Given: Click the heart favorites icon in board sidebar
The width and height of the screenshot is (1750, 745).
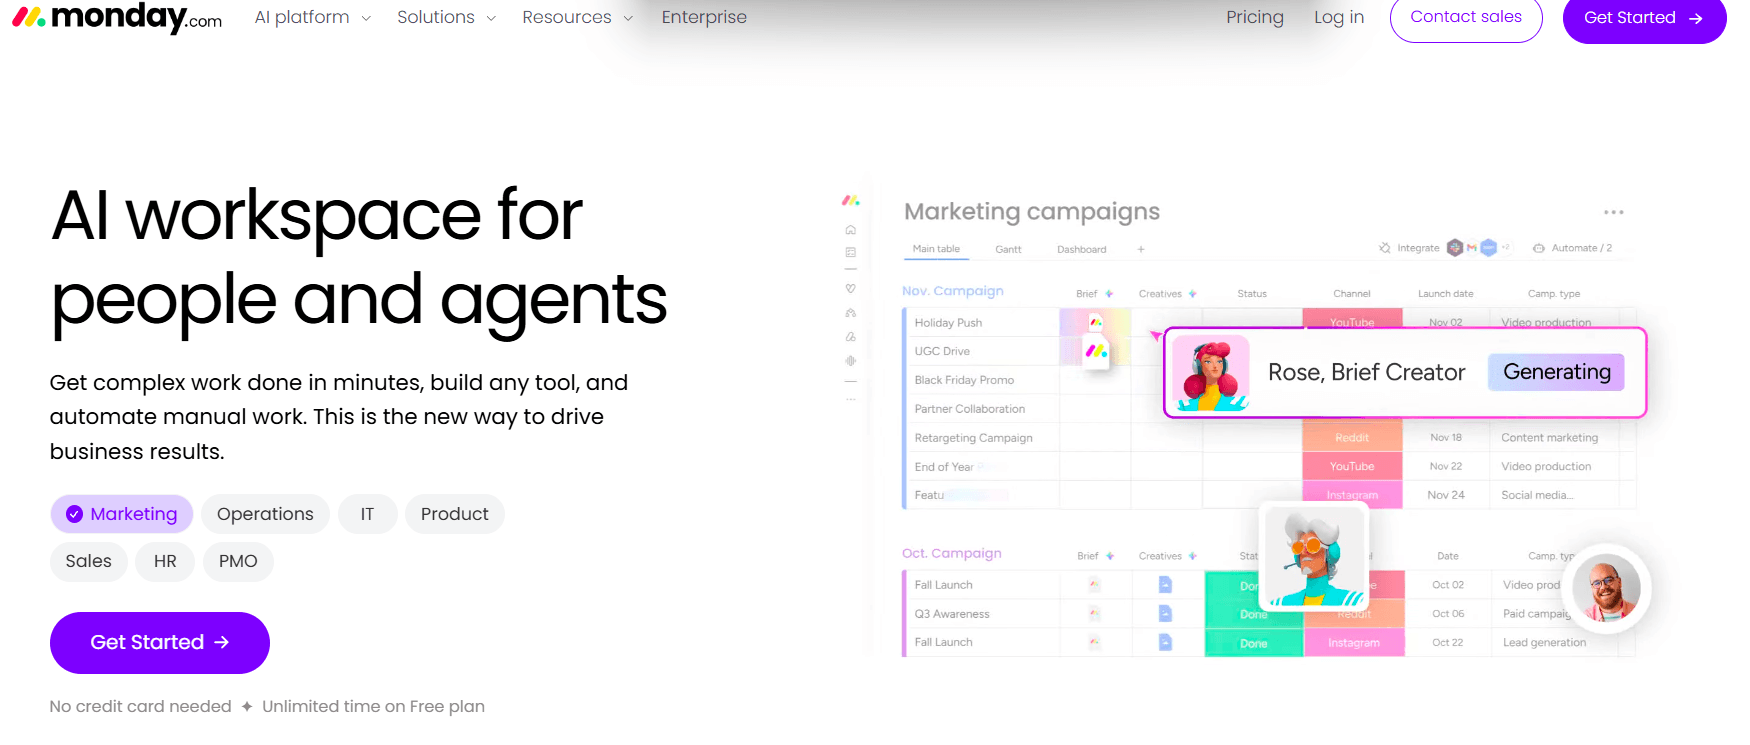Looking at the screenshot, I should (851, 288).
